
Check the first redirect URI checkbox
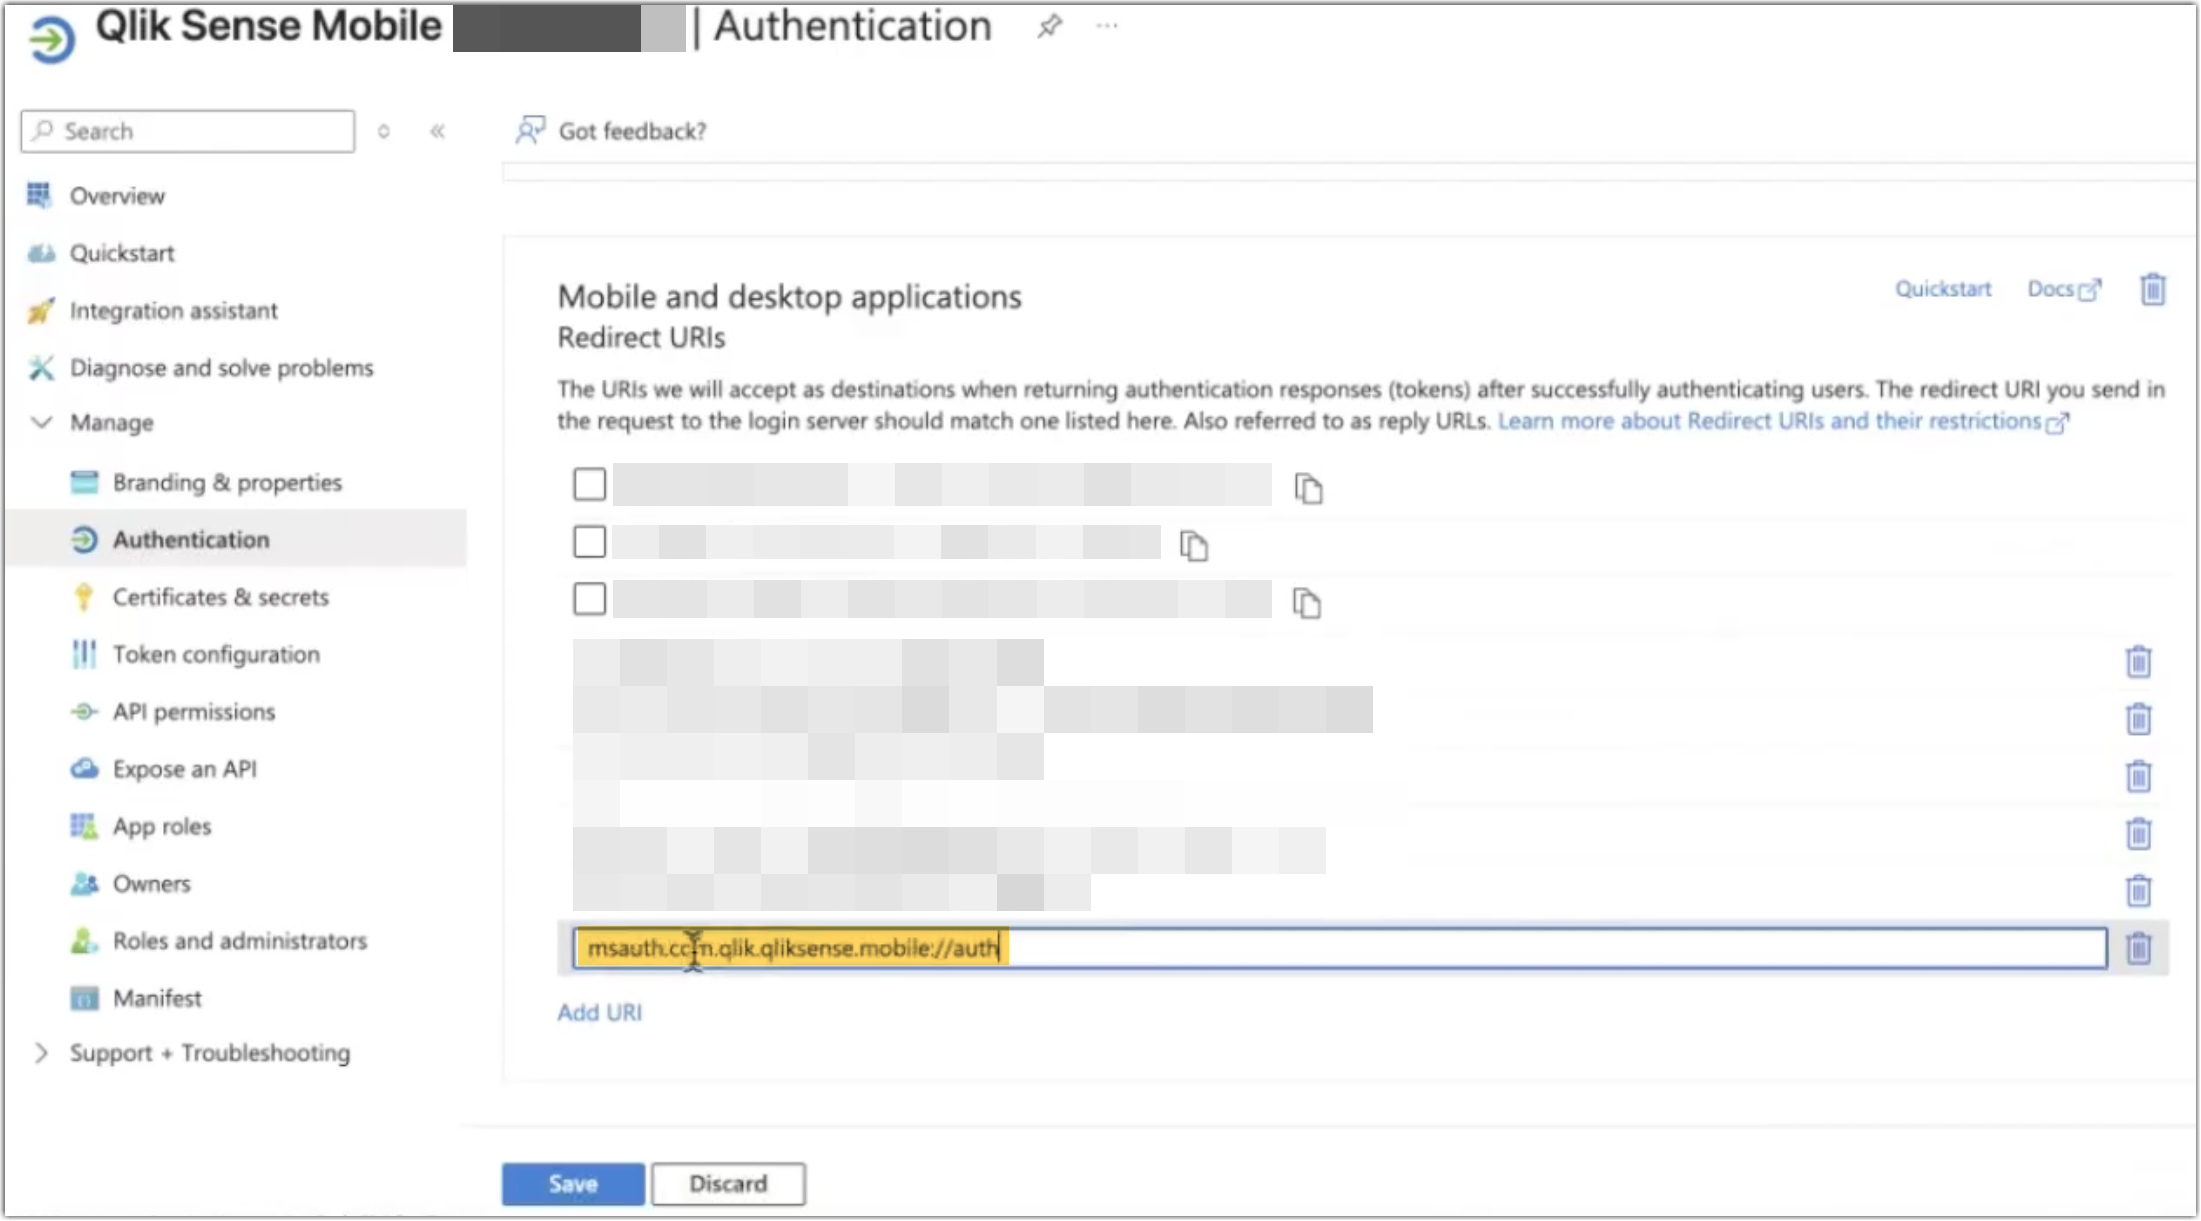coord(589,484)
